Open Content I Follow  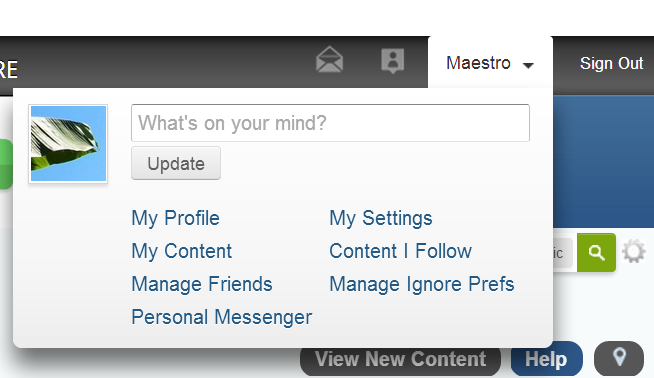(x=400, y=251)
